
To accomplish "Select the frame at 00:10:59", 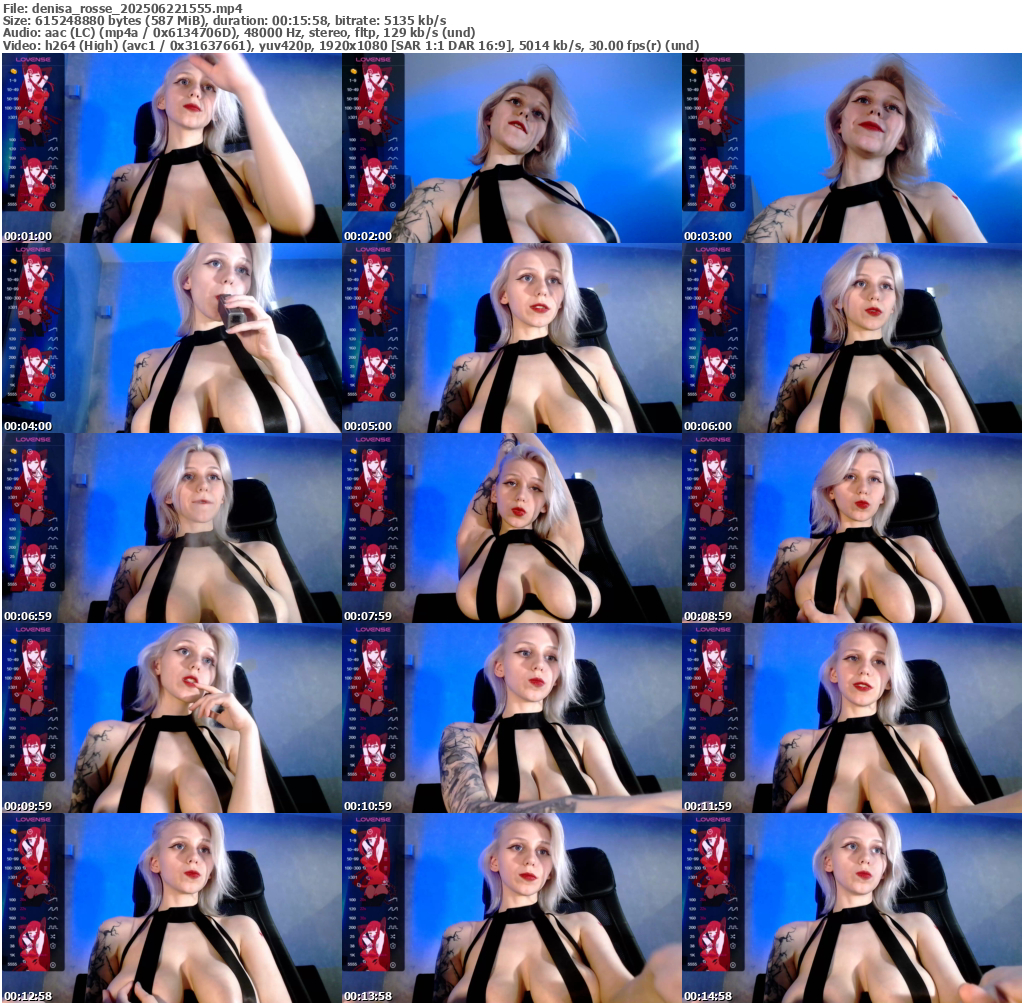I will (x=511, y=718).
